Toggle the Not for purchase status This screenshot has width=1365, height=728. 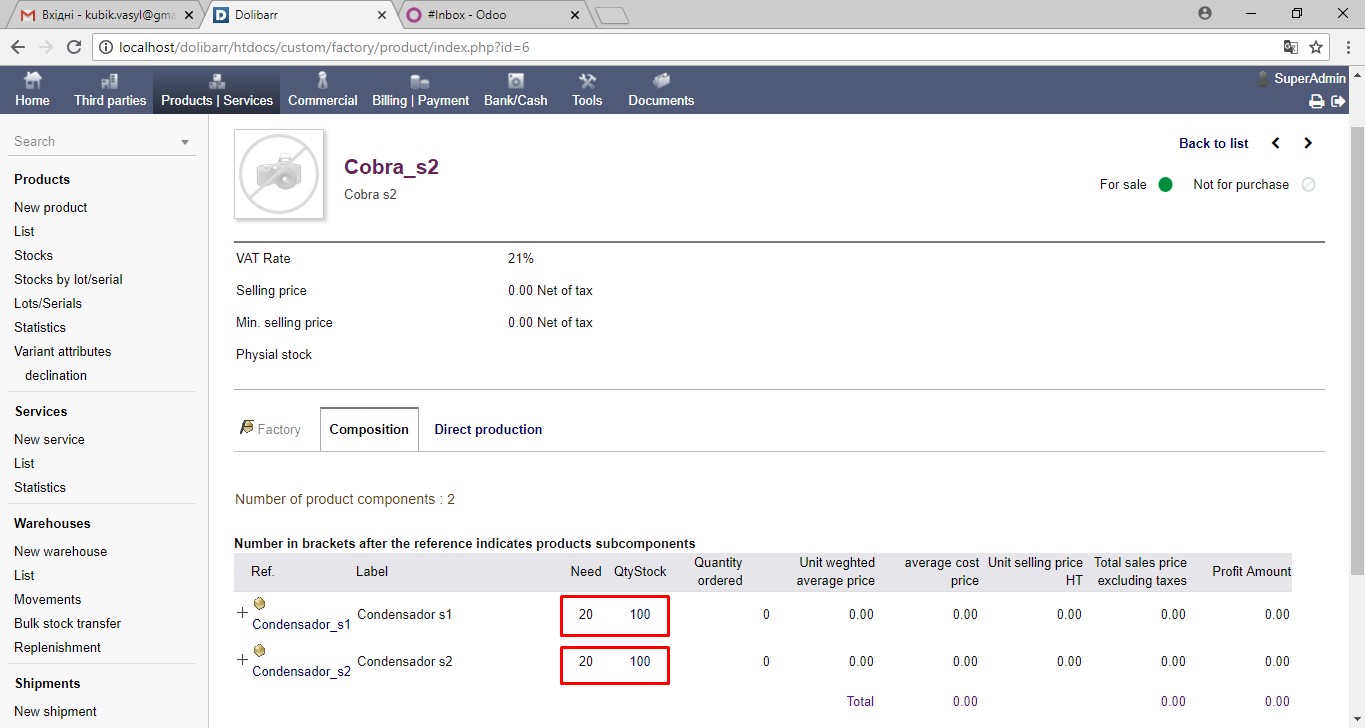coord(1308,184)
